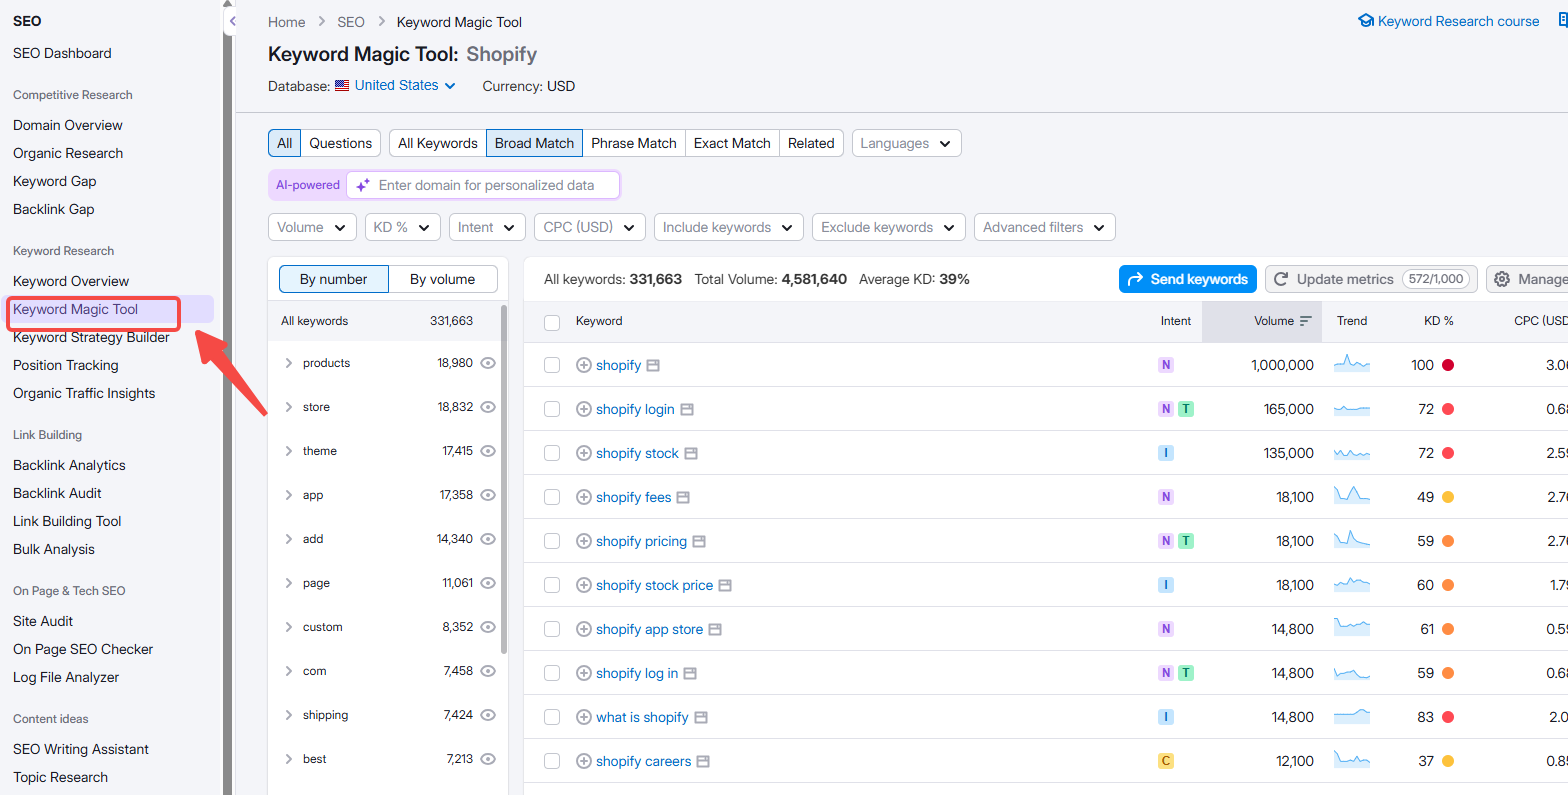Viewport: 1568px width, 795px height.
Task: Check the box for 'shopify careers' row
Action: pyautogui.click(x=552, y=761)
